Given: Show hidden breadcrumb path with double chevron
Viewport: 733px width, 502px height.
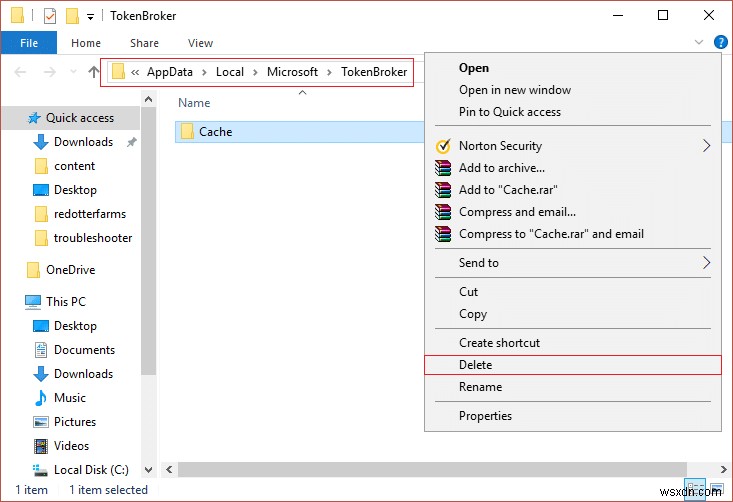Looking at the screenshot, I should point(135,72).
